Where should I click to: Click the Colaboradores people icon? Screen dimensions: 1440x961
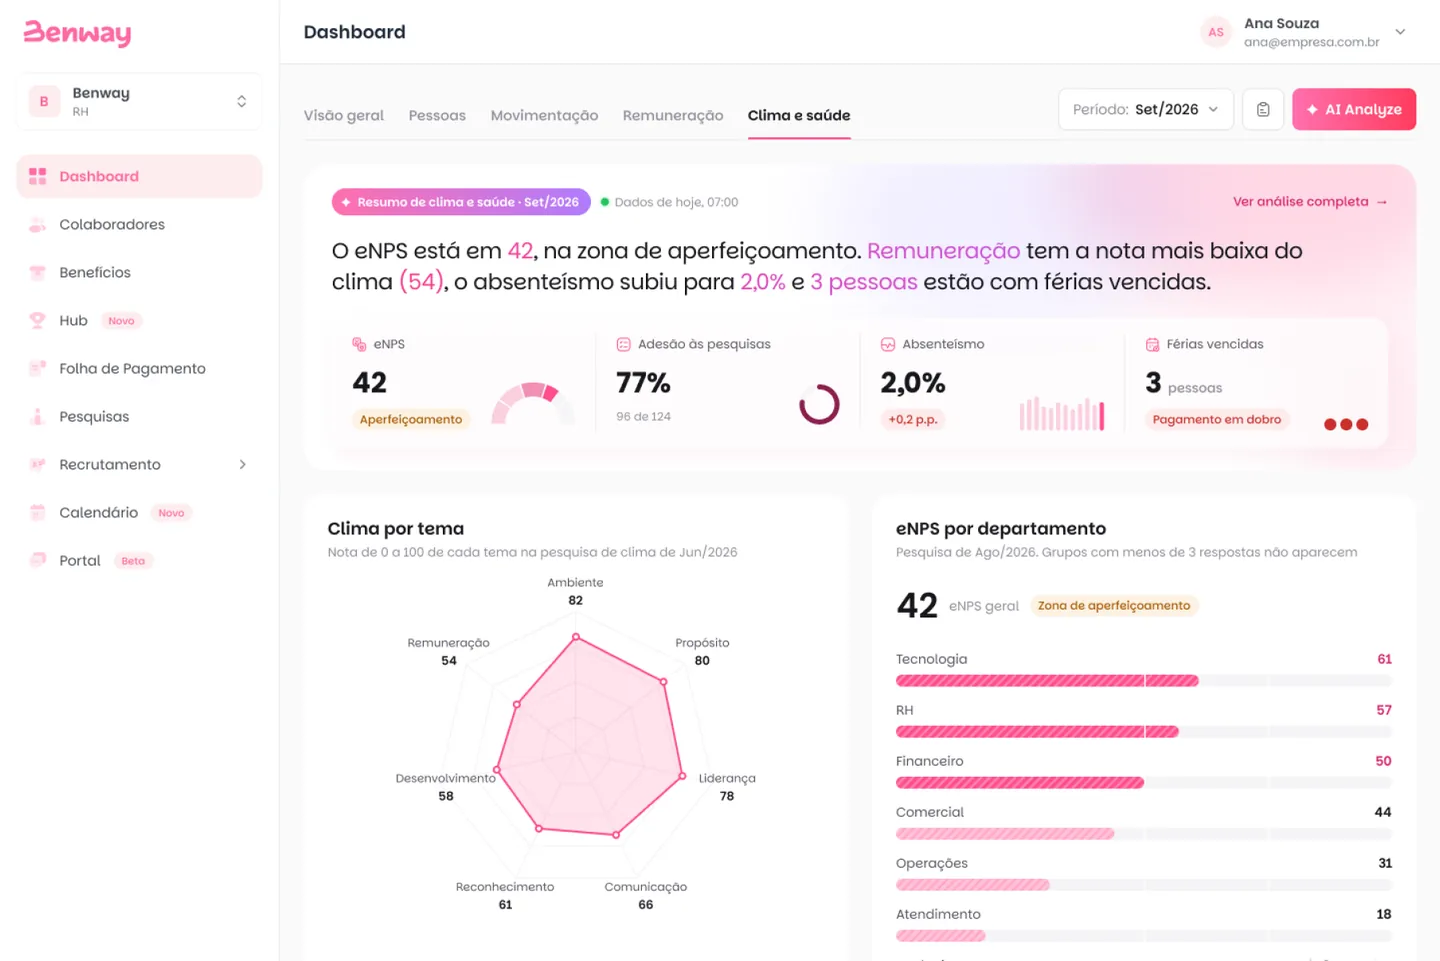coord(38,224)
